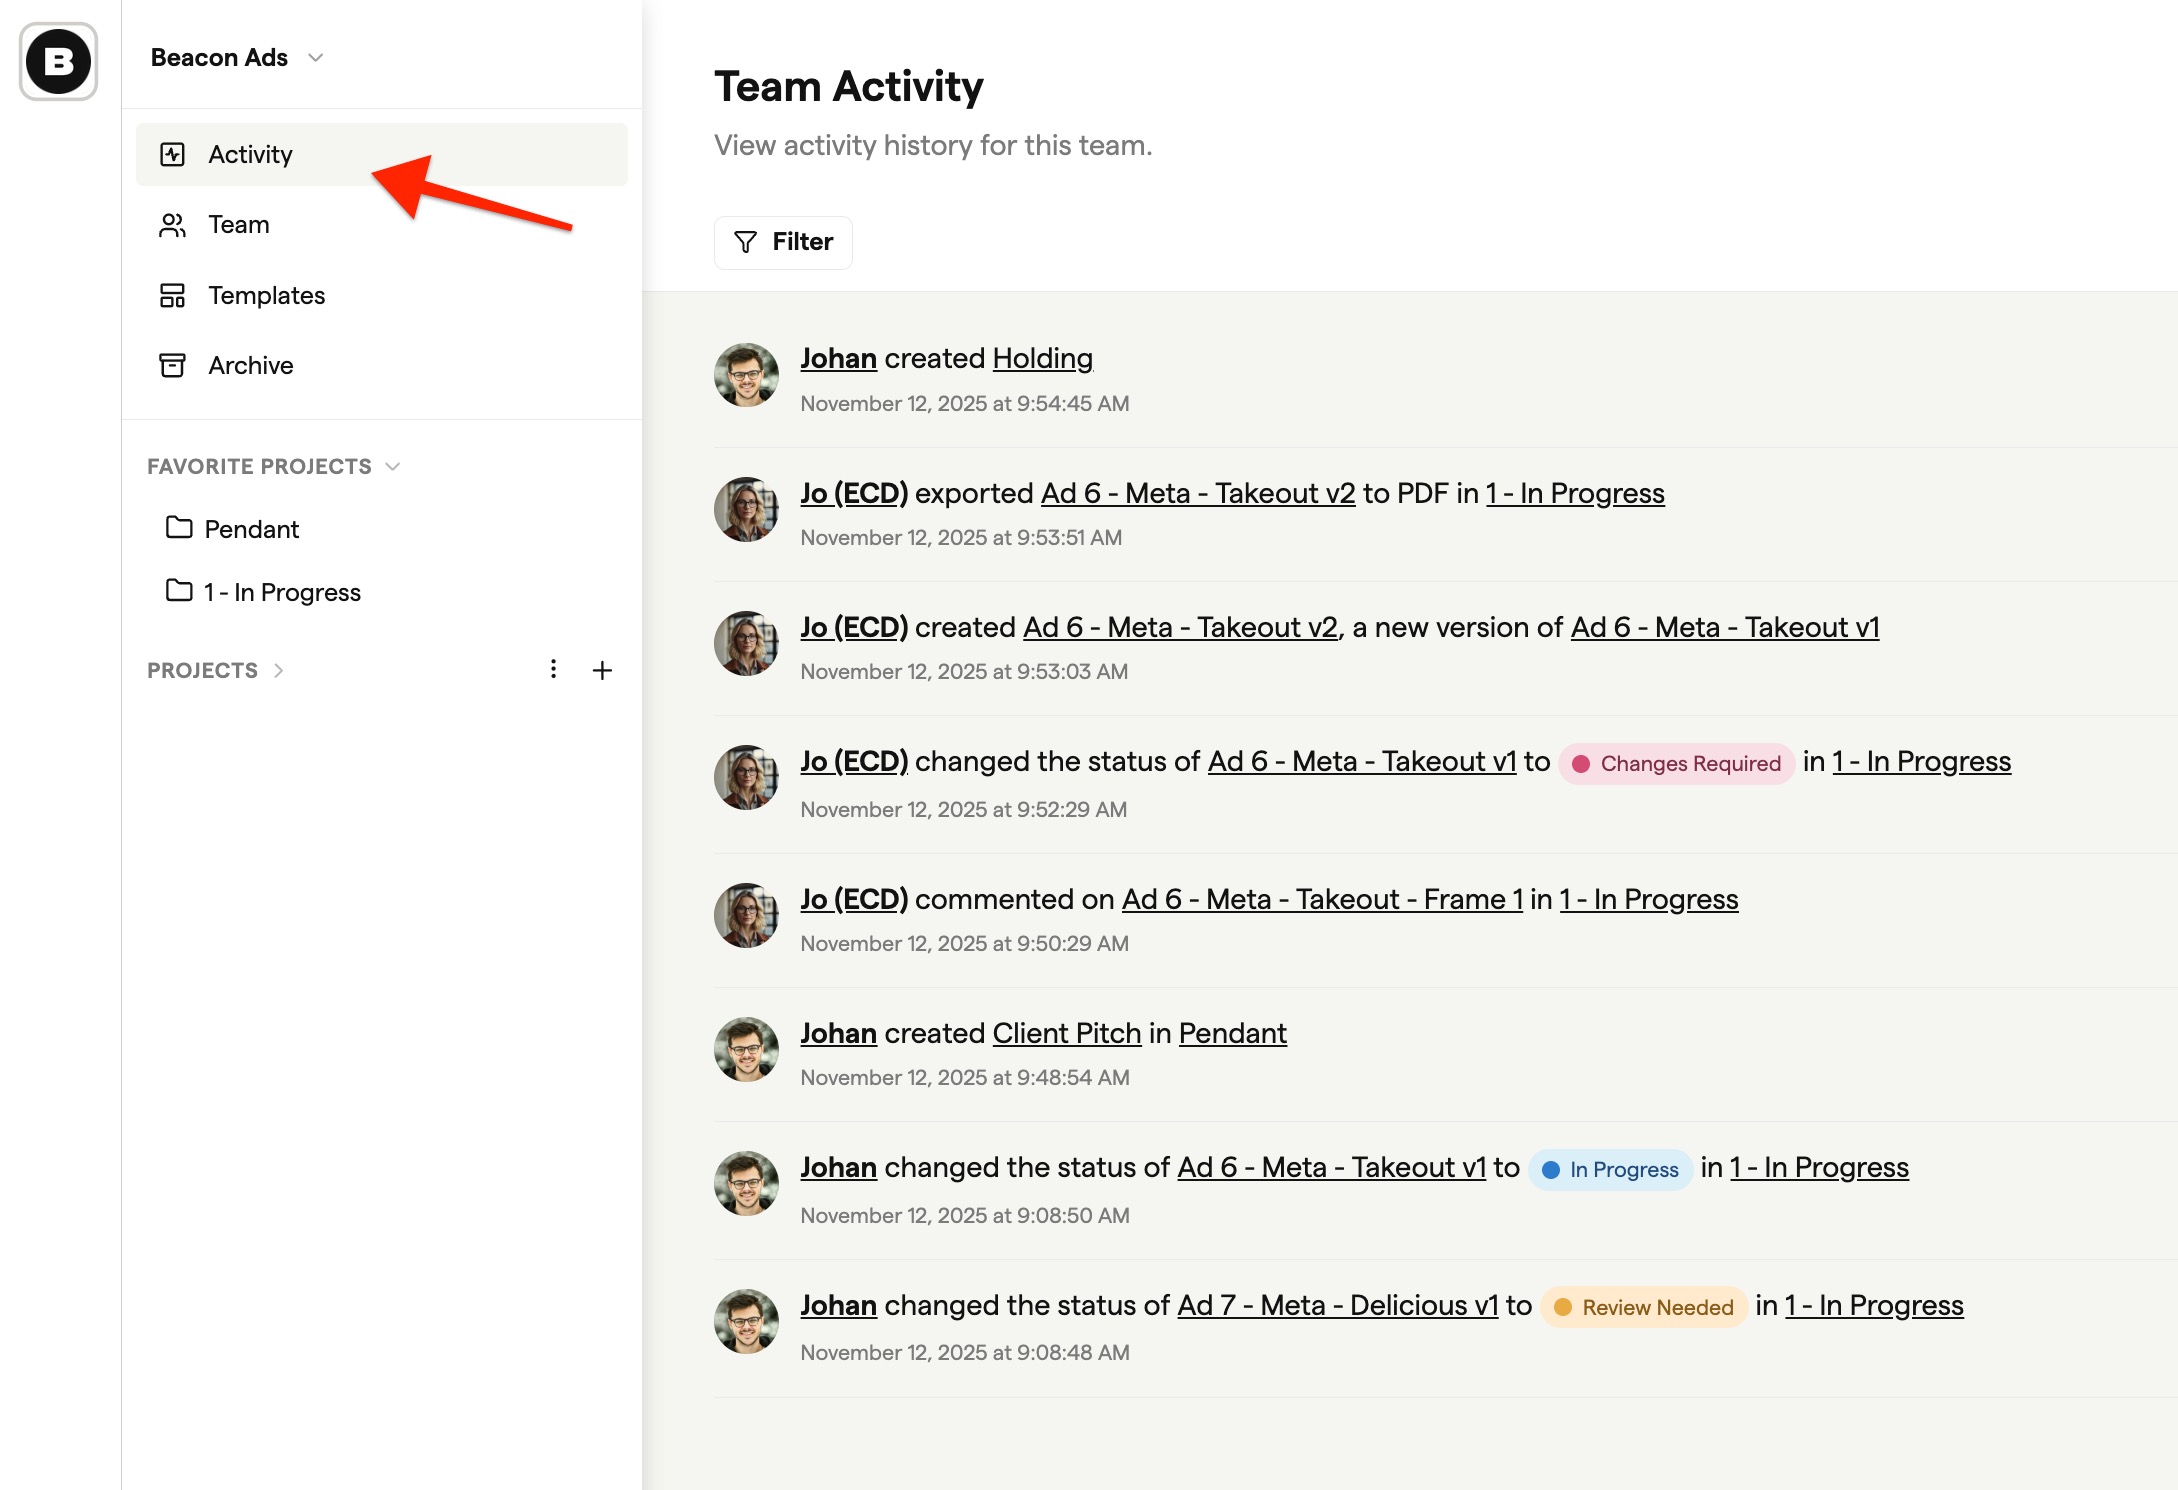Open Projects three-dot options menu

point(553,669)
